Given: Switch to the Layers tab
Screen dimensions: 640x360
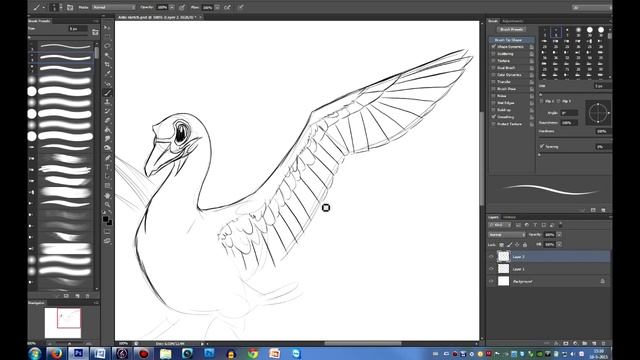Looking at the screenshot, I should point(493,217).
